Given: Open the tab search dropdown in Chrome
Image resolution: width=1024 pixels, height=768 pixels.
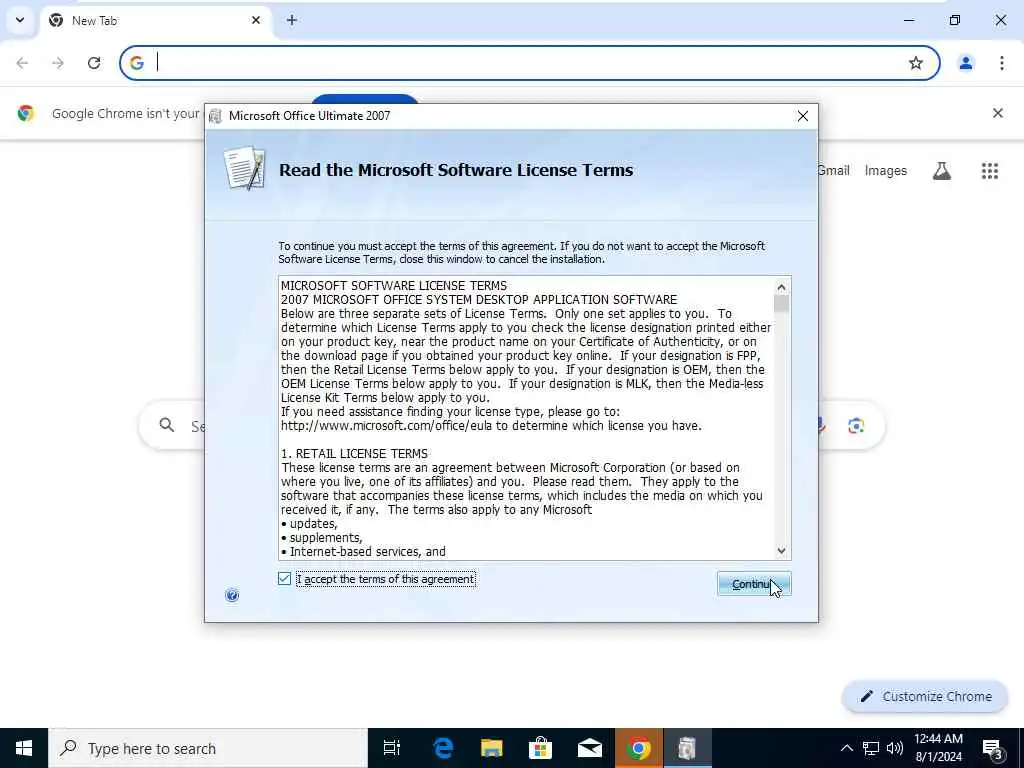Looking at the screenshot, I should tap(20, 20).
